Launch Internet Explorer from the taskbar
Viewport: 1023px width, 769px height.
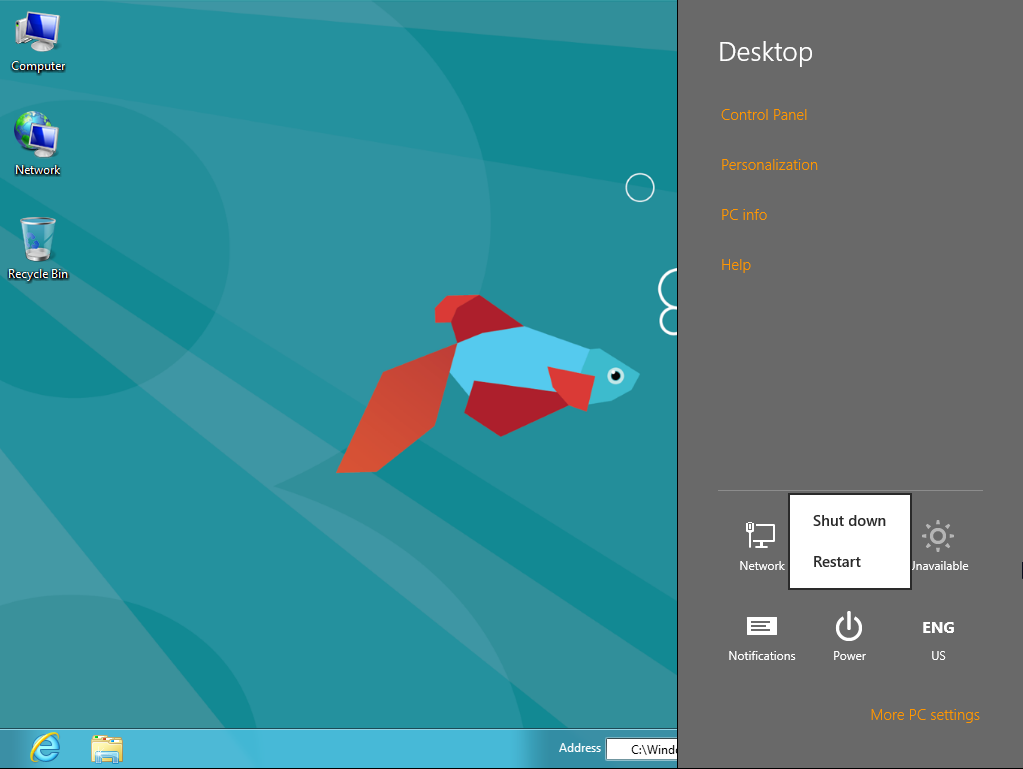tap(45, 748)
